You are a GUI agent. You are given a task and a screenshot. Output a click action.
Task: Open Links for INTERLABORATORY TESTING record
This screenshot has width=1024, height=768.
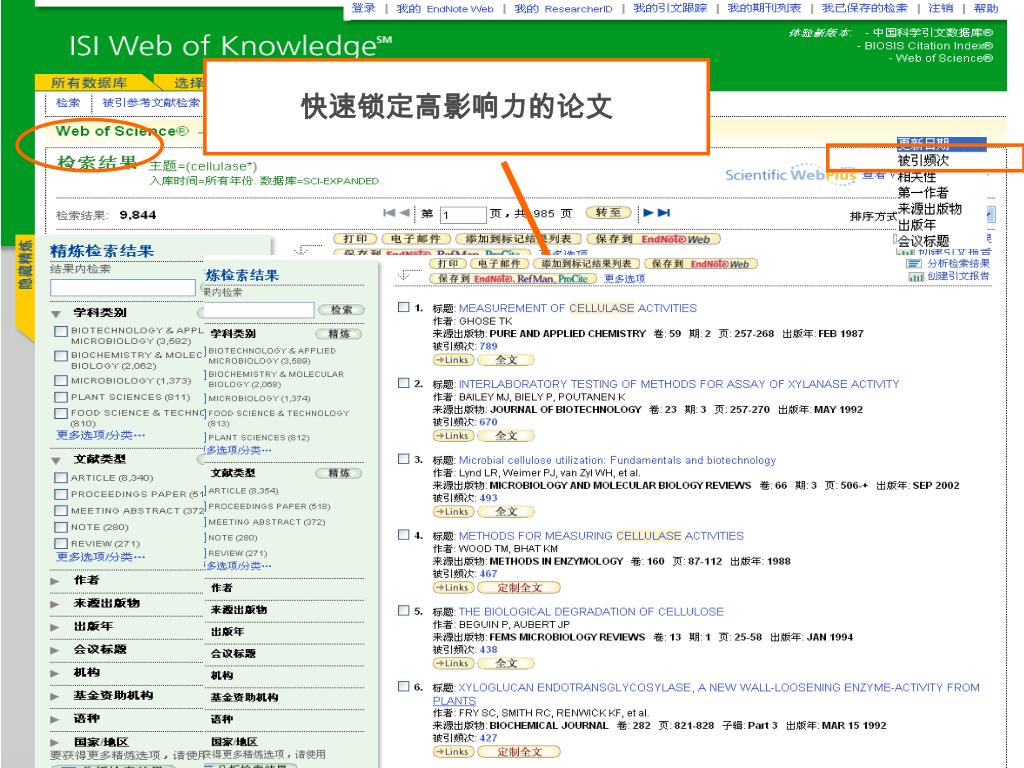coord(452,436)
